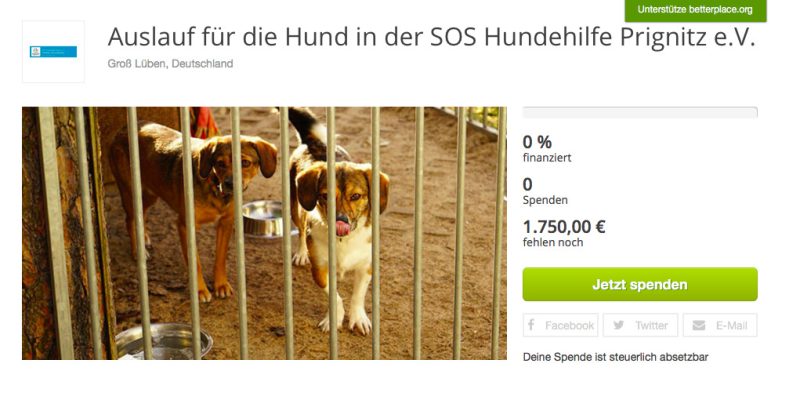Open the SOS Hundehilfe organization logo
The width and height of the screenshot is (800, 400).
54,52
